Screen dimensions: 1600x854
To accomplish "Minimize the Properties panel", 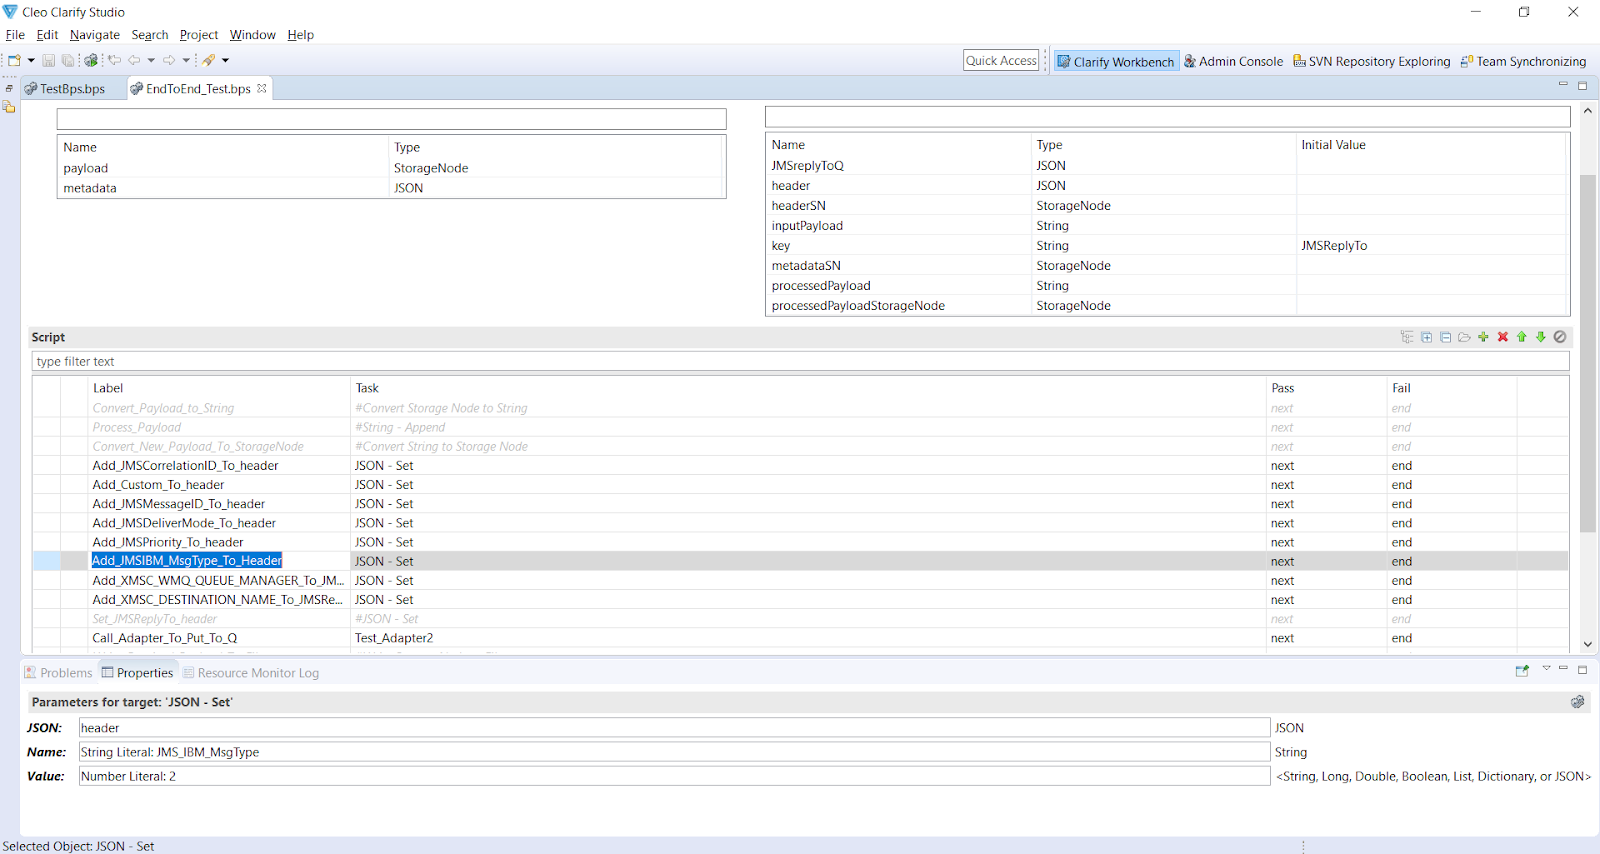I will pyautogui.click(x=1563, y=668).
